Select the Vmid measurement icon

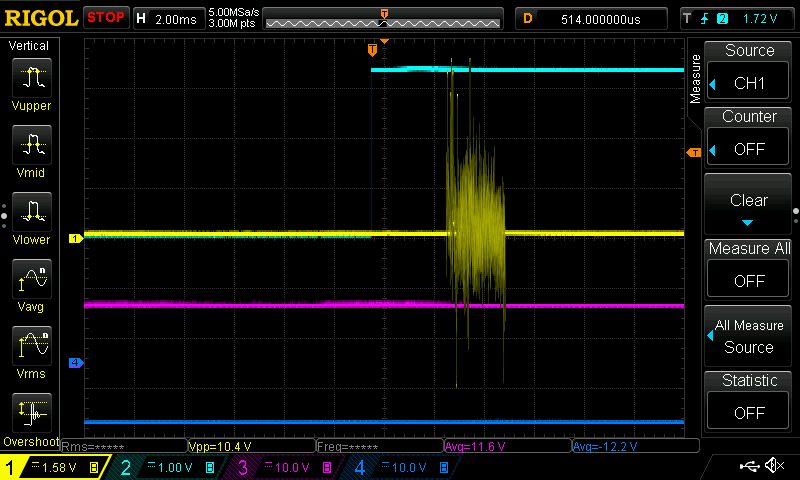pos(32,145)
